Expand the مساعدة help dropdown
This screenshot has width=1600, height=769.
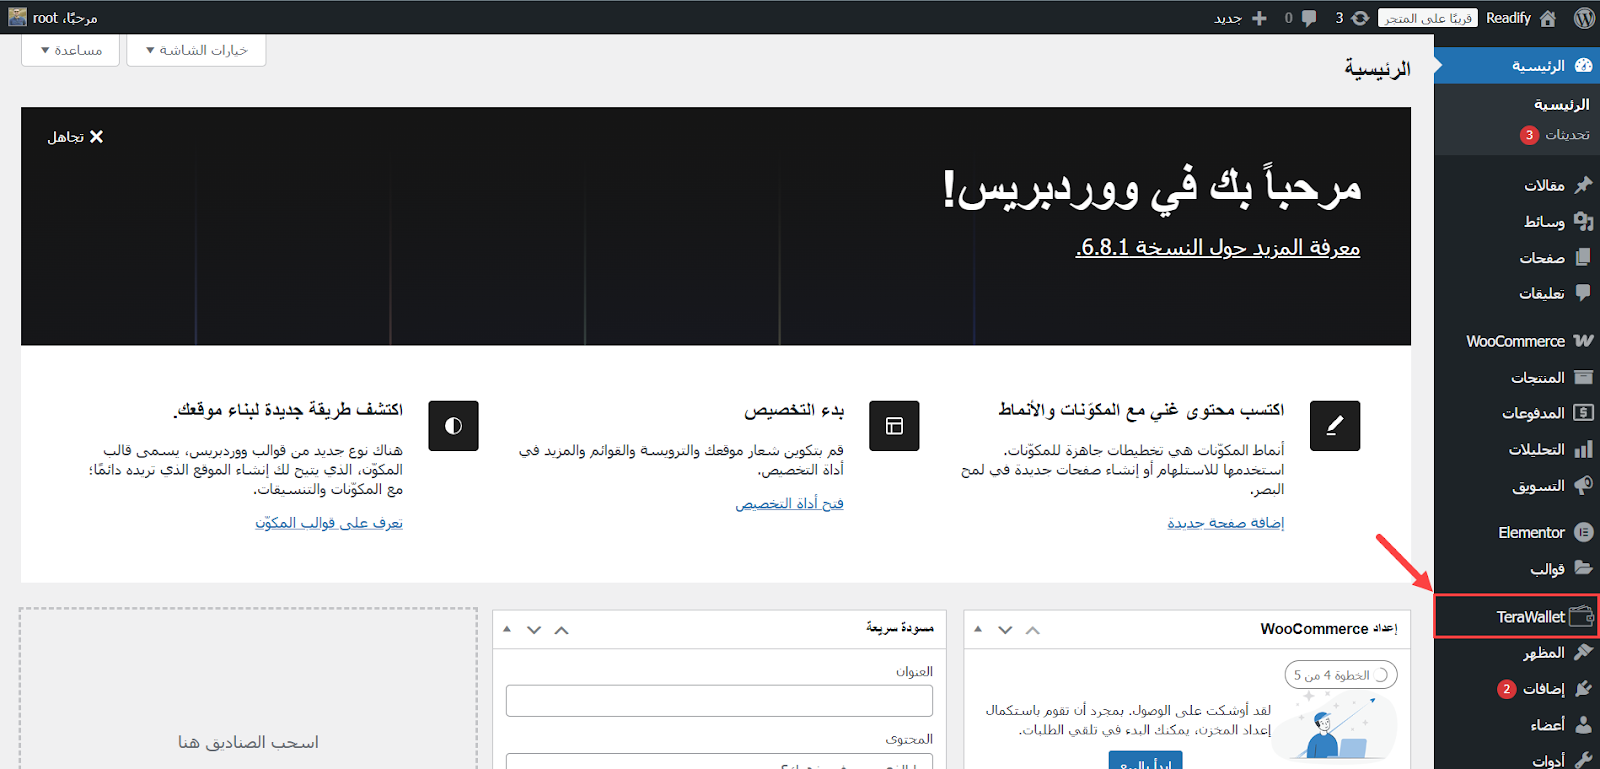click(x=70, y=50)
